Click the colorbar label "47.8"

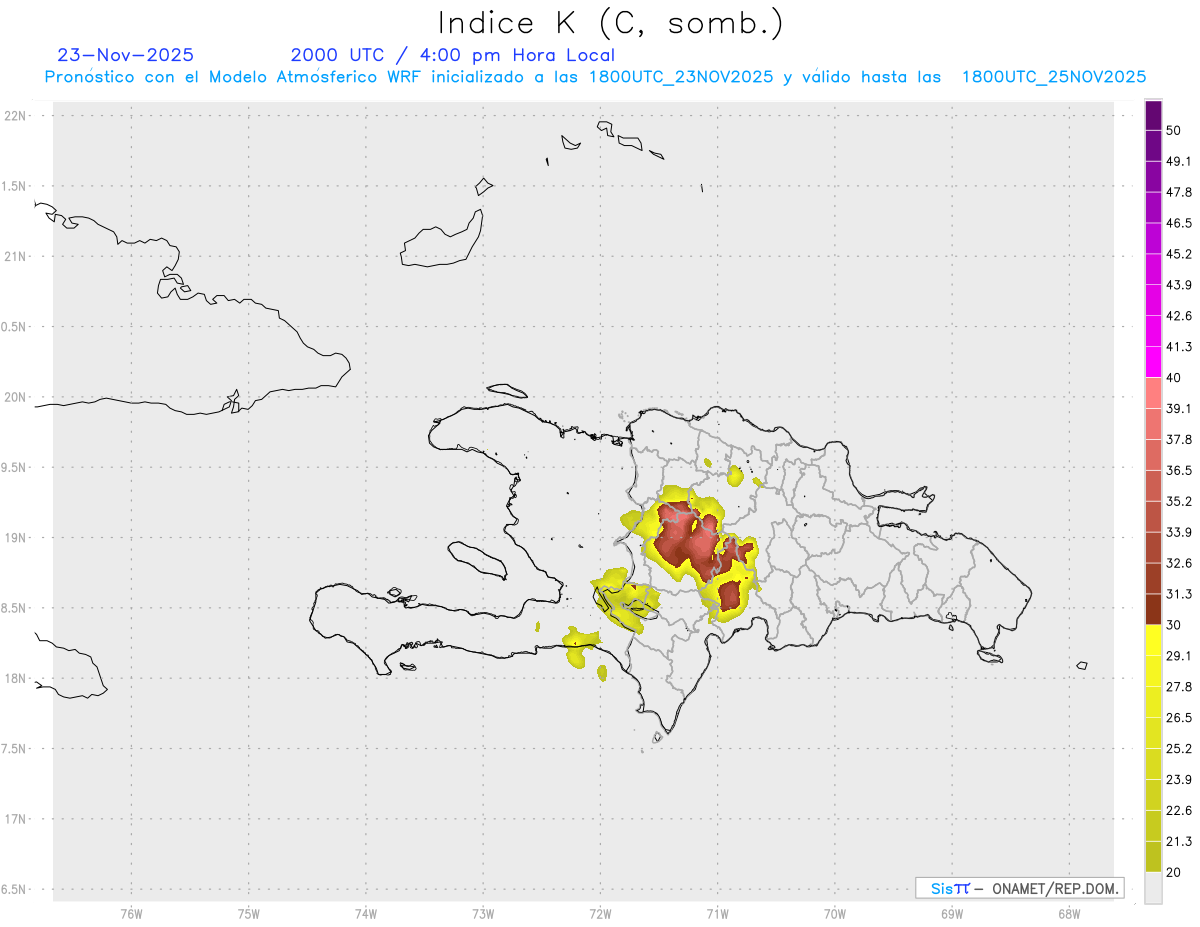coord(1179,192)
